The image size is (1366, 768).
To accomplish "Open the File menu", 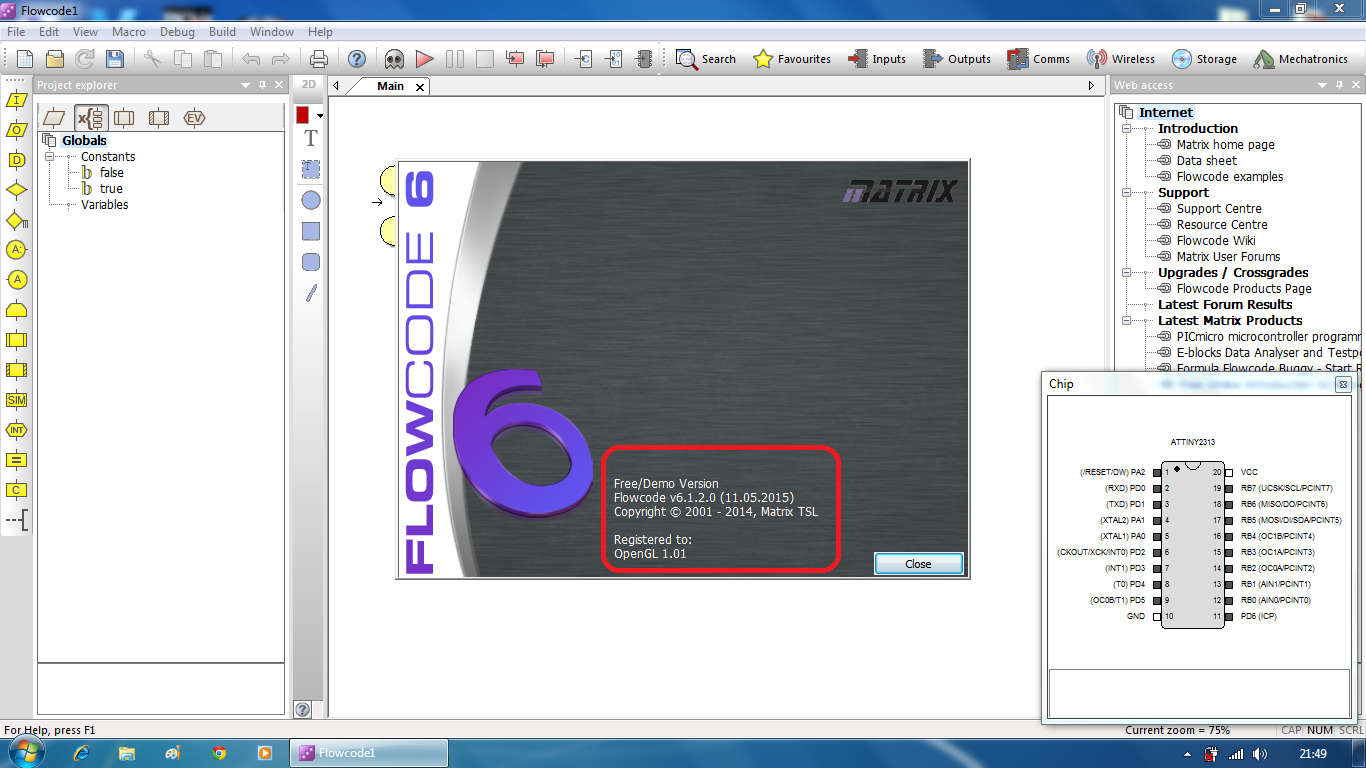I will coord(16,32).
